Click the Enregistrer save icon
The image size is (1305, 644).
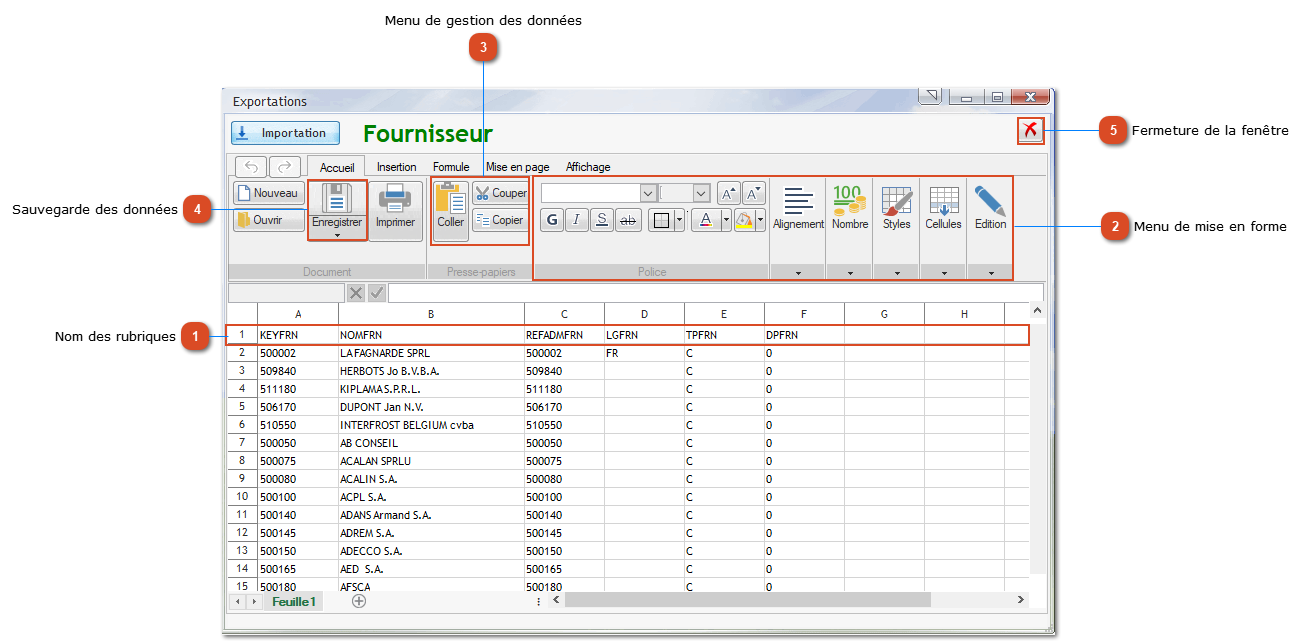tap(336, 203)
